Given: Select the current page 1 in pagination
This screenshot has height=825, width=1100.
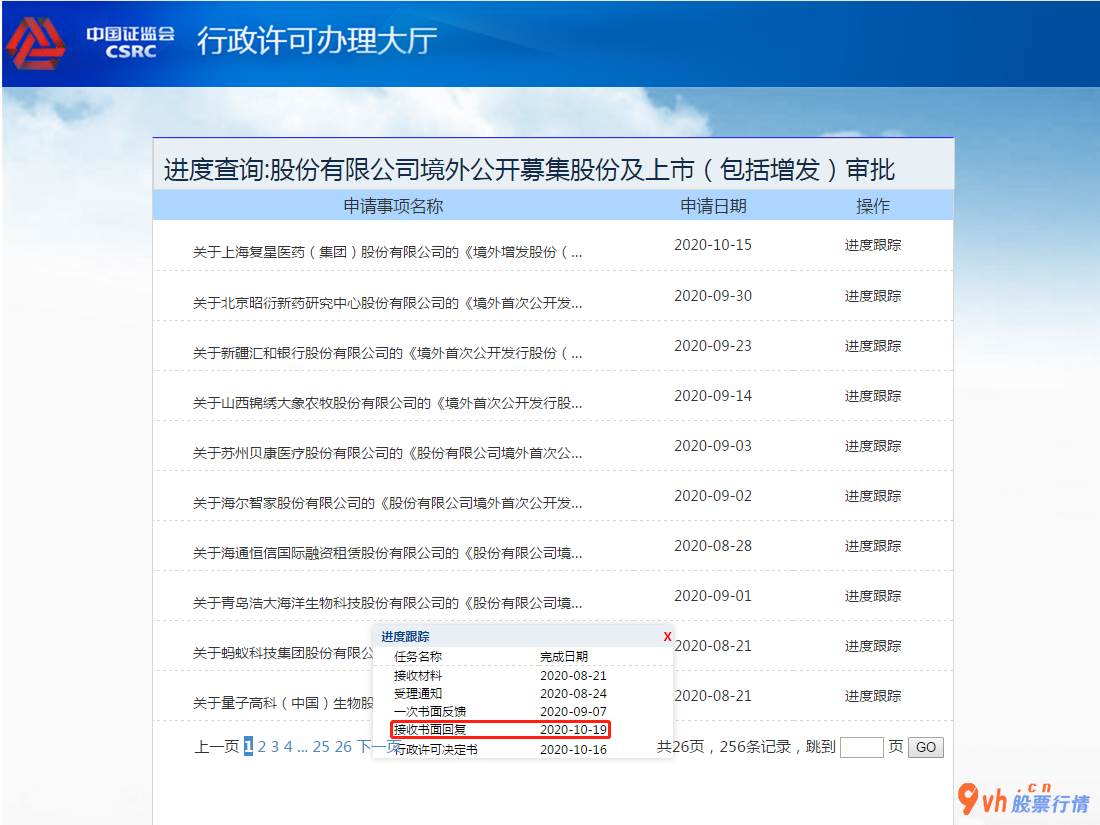Looking at the screenshot, I should (248, 746).
